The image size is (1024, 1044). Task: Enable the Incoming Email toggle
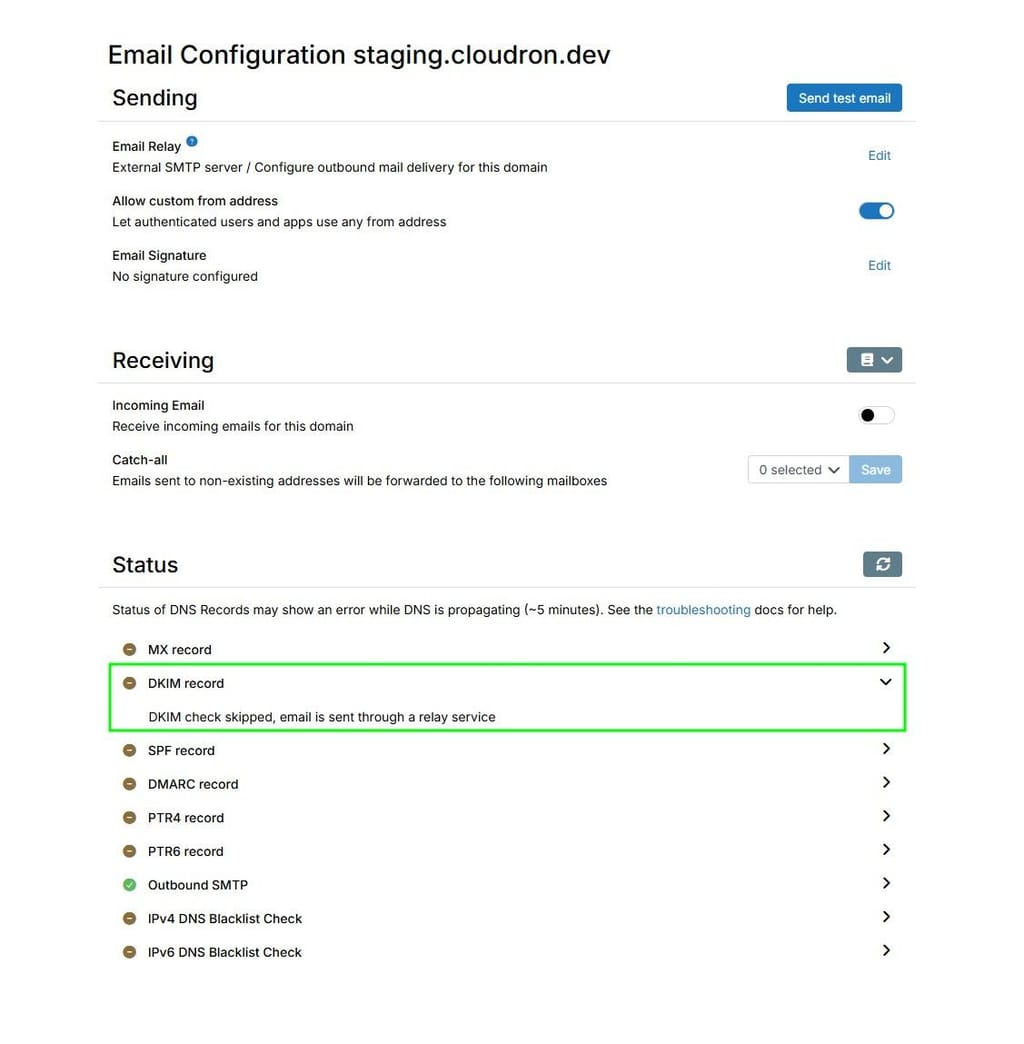pyautogui.click(x=876, y=415)
